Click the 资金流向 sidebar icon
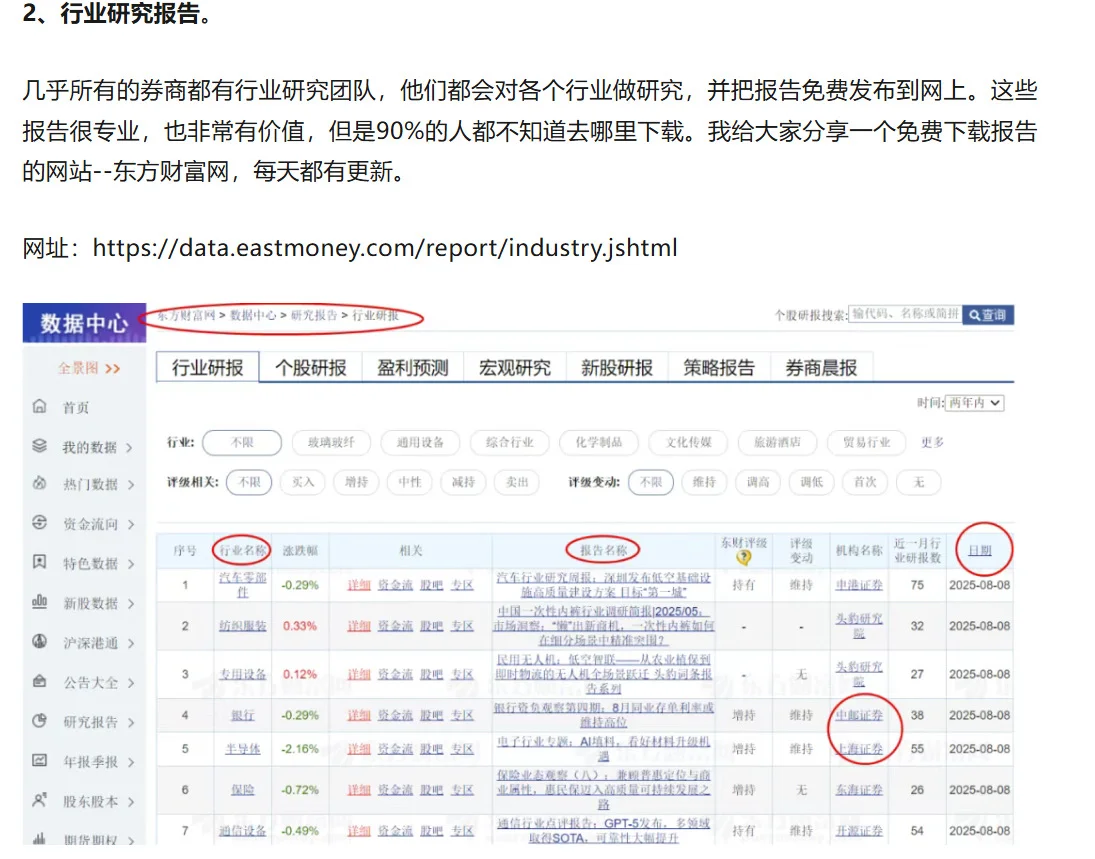The width and height of the screenshot is (1095, 859). [40, 522]
